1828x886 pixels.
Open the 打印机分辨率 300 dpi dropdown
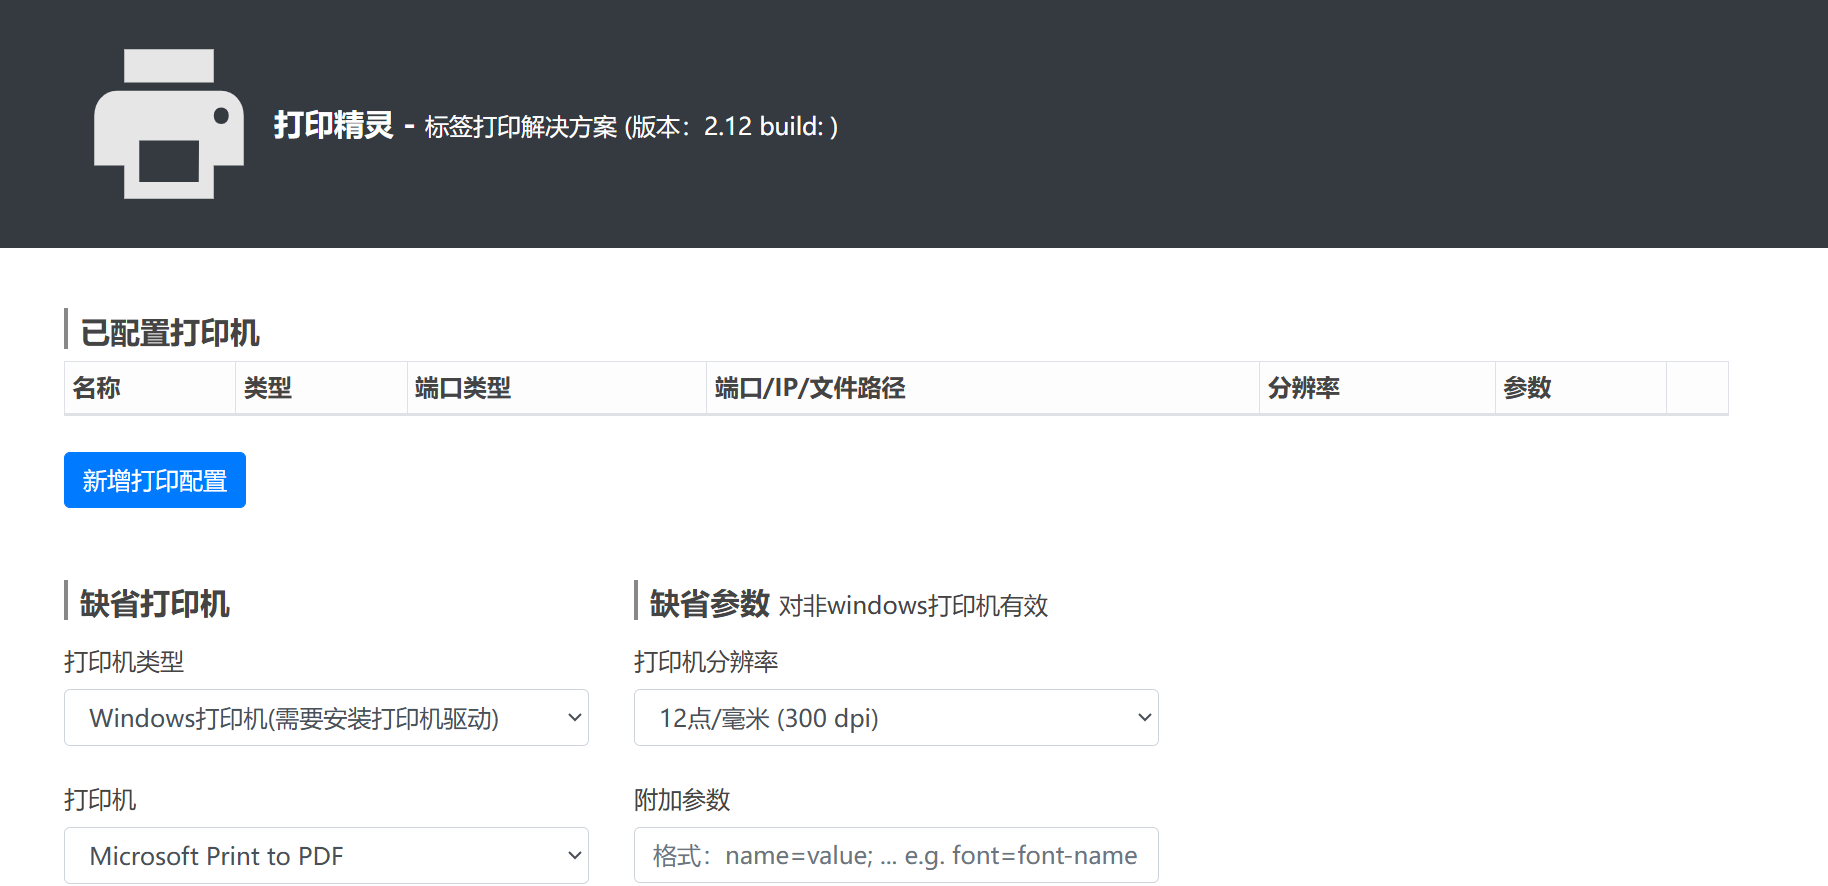896,718
